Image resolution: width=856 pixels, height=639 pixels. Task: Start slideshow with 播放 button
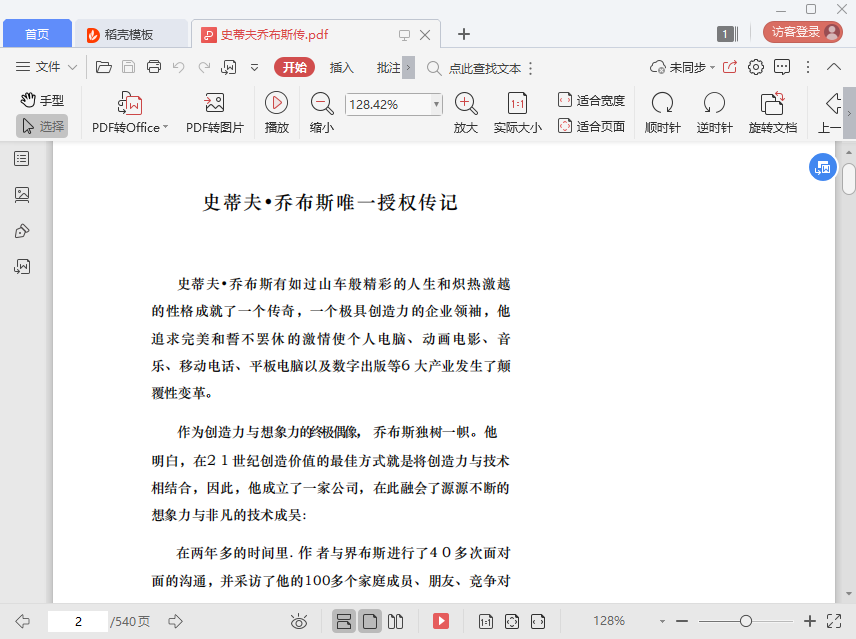277,113
